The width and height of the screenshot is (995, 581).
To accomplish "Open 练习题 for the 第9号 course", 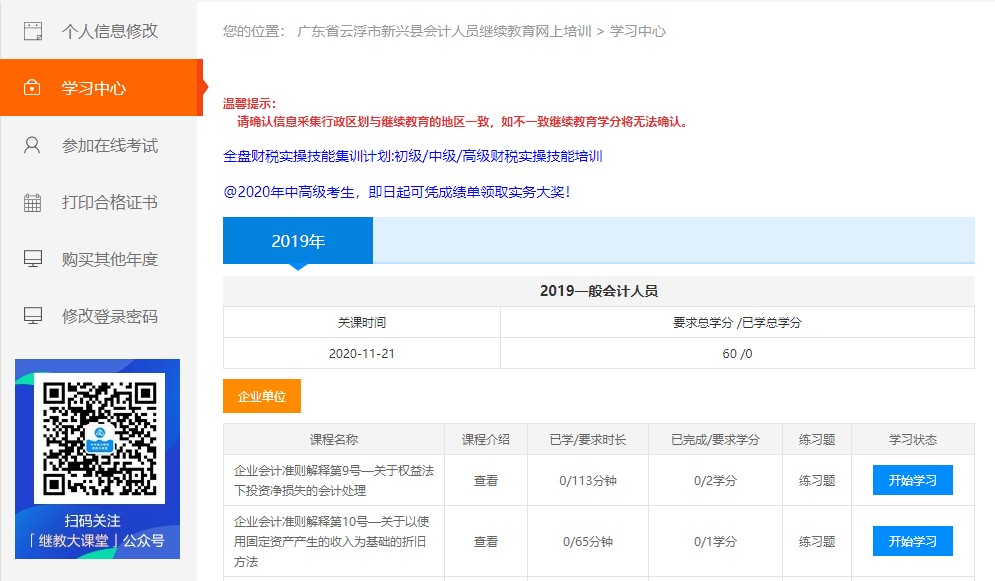I will (816, 480).
